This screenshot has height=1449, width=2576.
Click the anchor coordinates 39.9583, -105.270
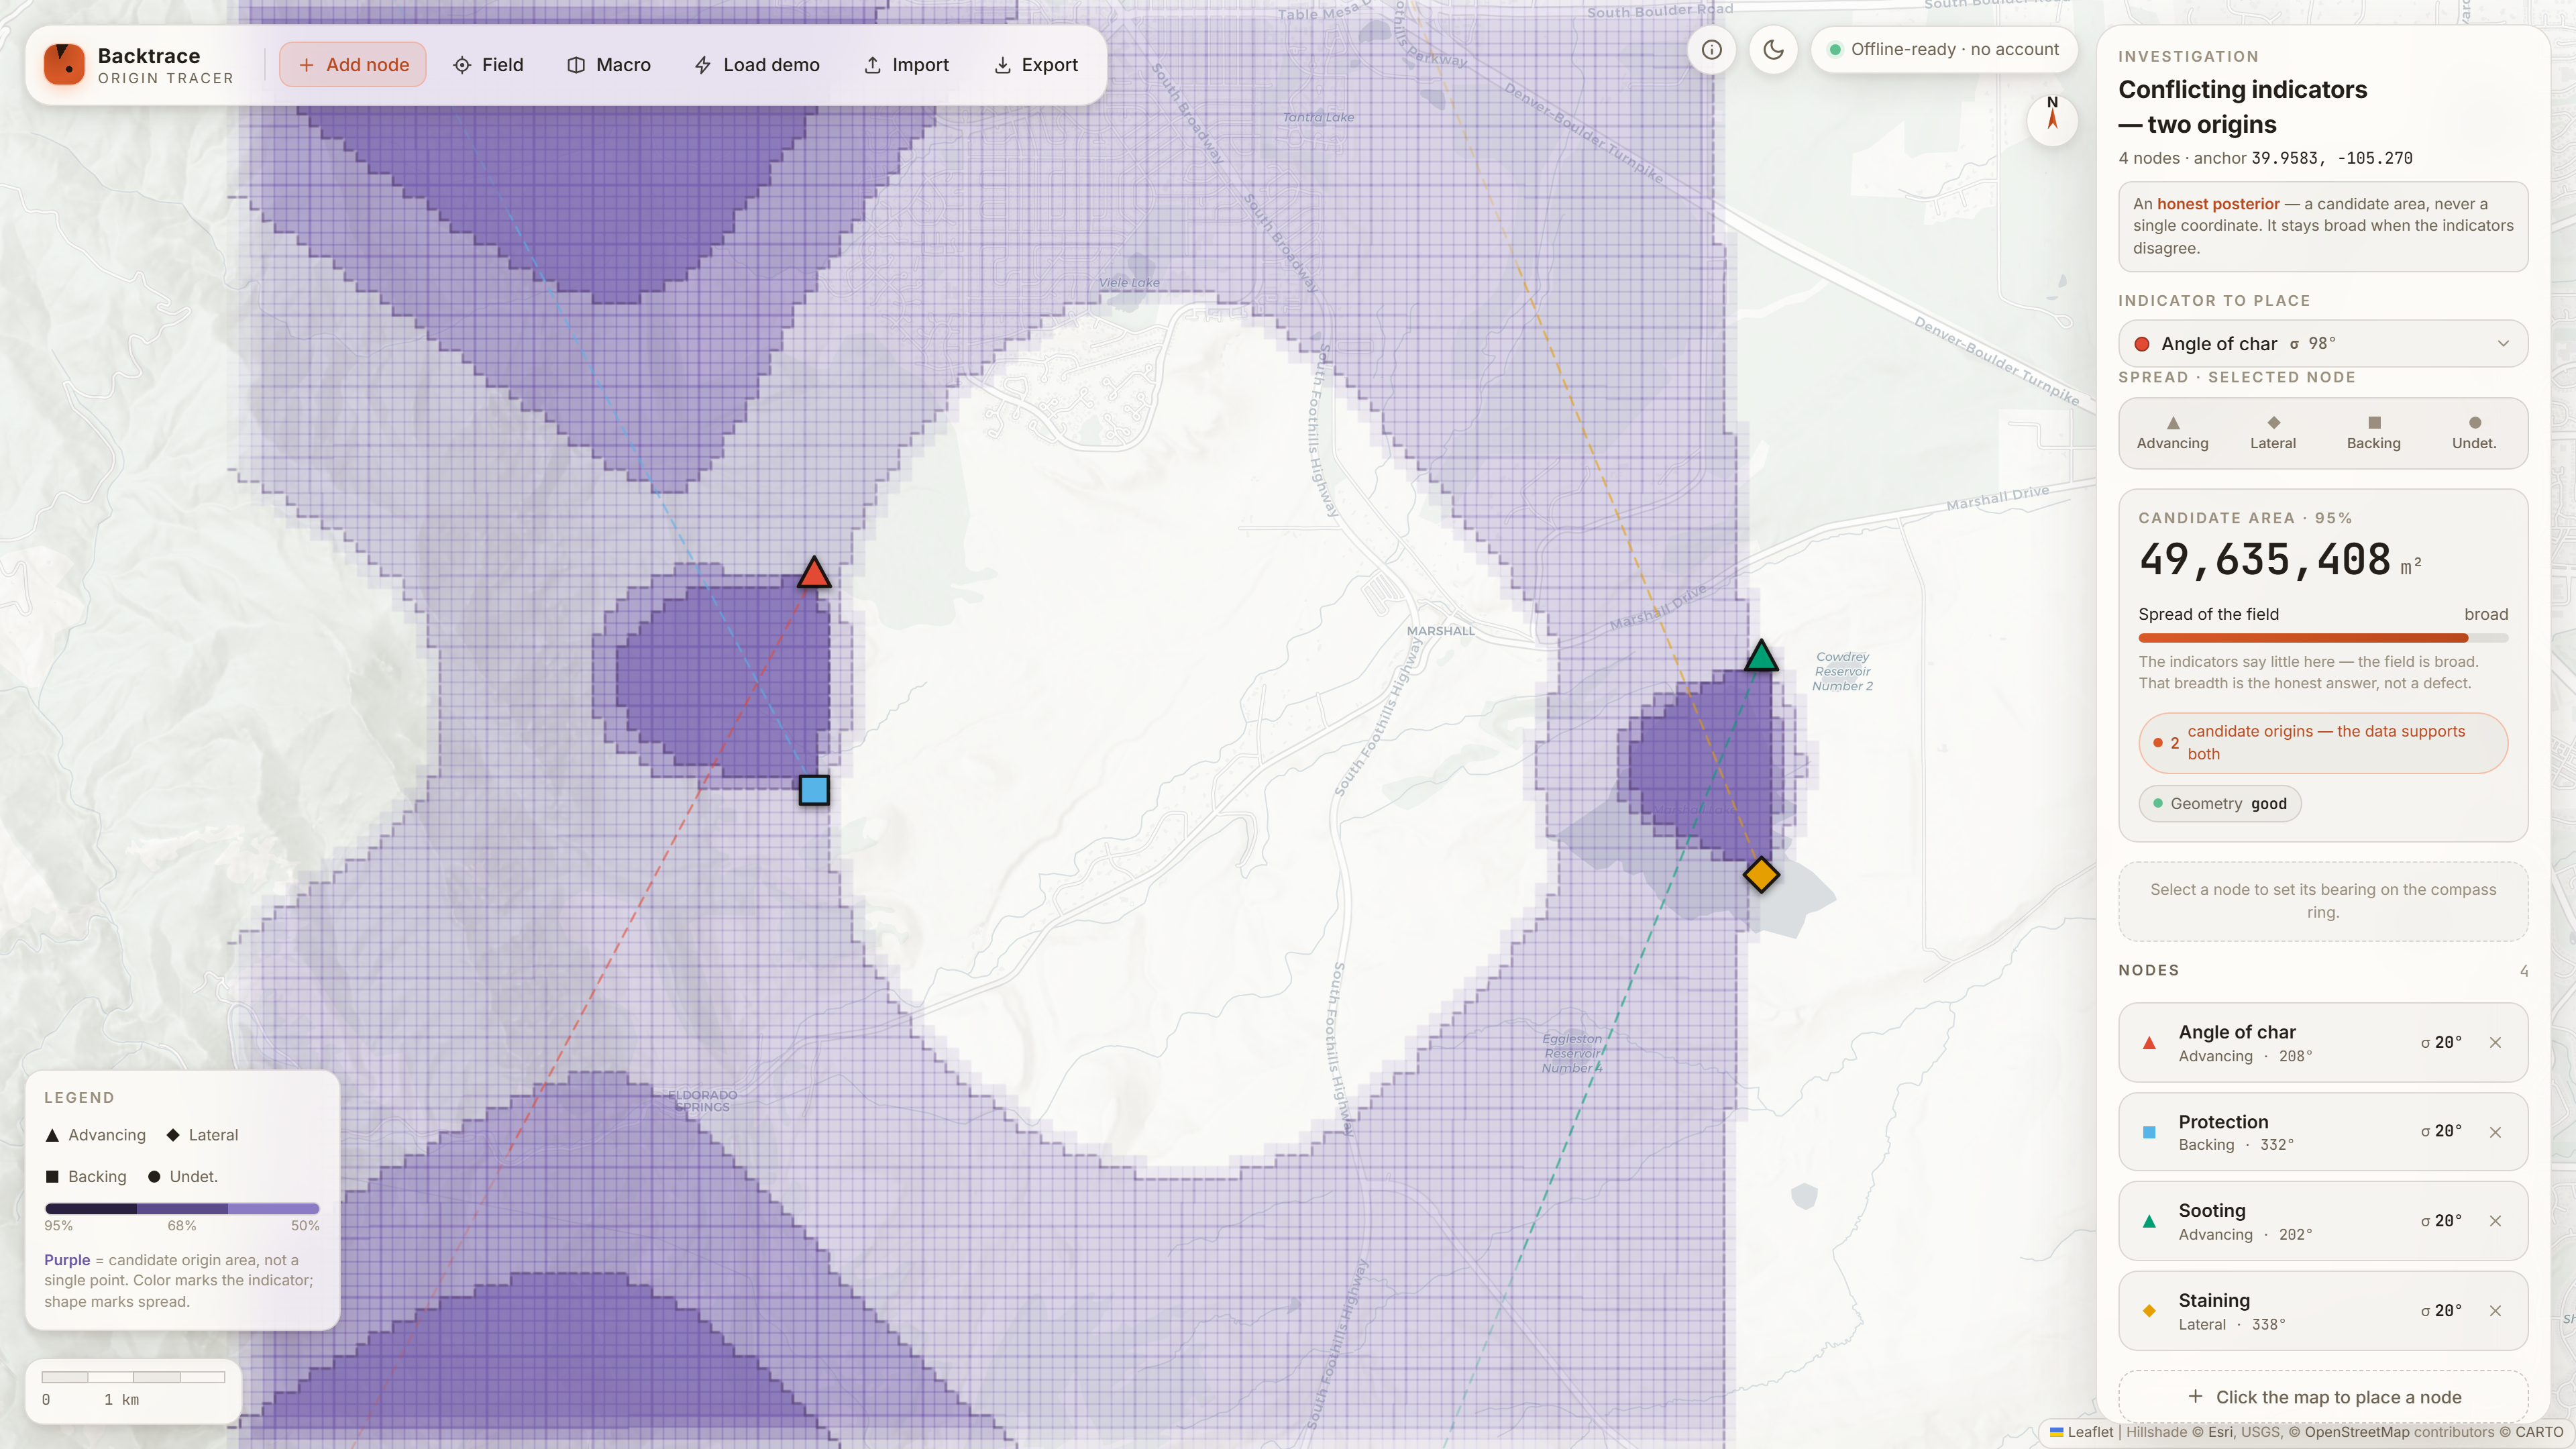2331,158
